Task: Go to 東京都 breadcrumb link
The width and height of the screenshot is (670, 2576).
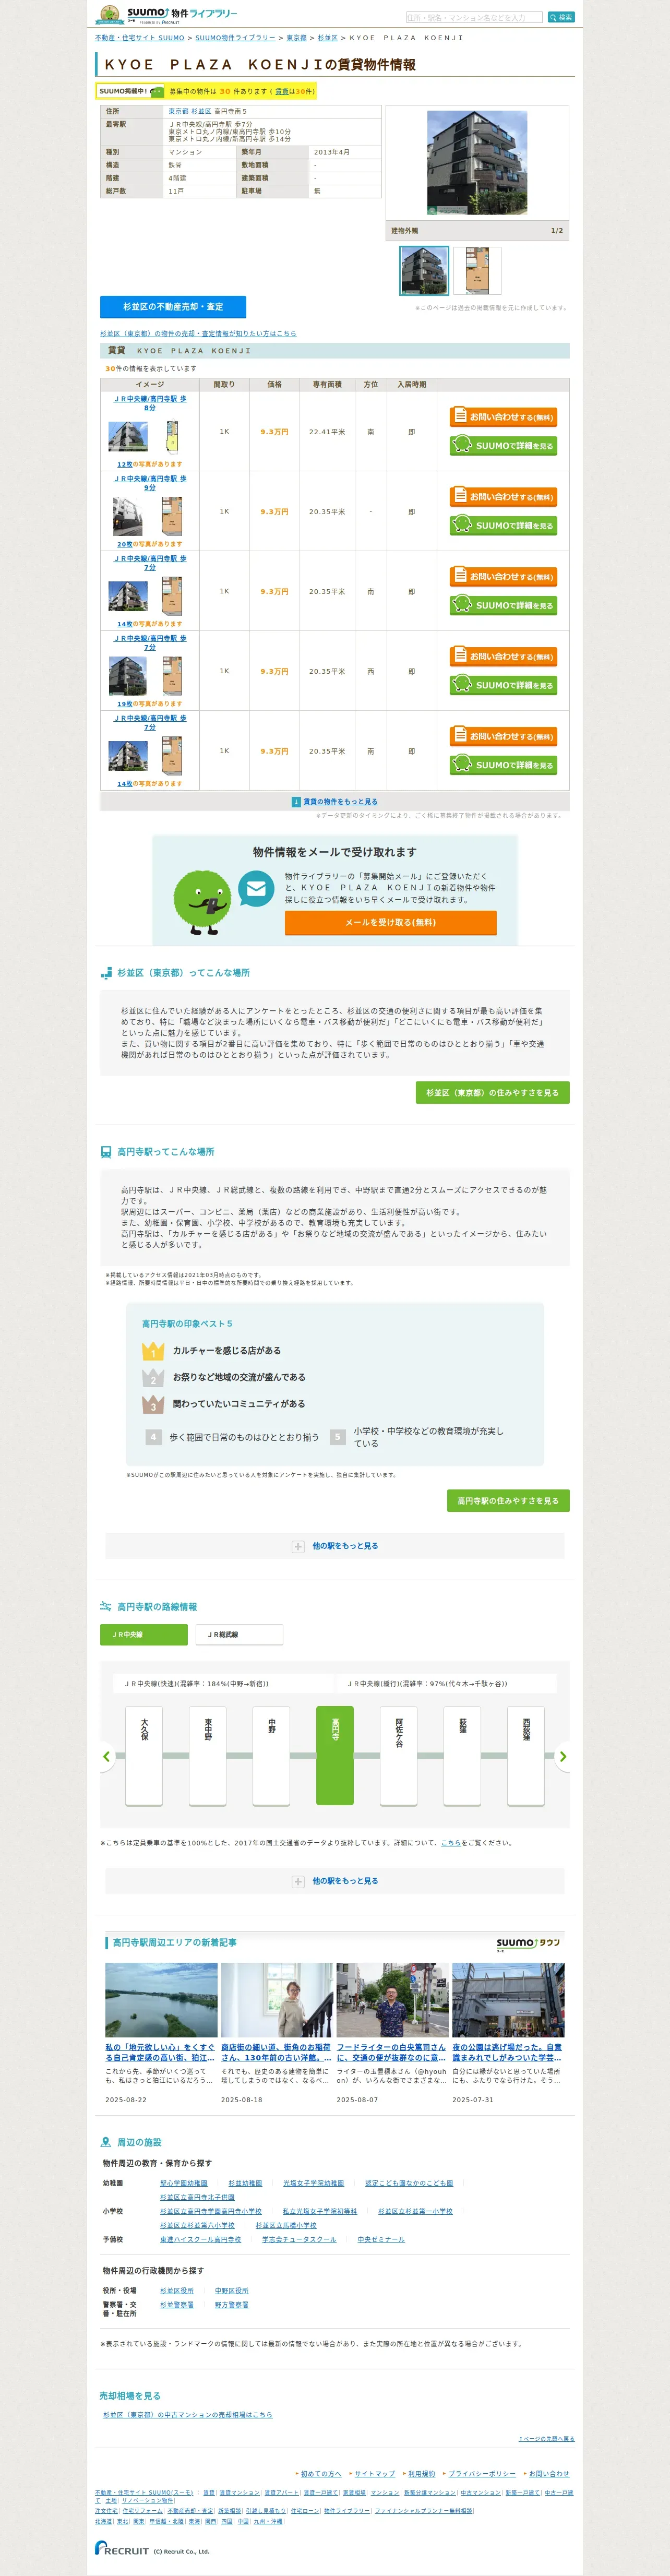Action: (297, 38)
